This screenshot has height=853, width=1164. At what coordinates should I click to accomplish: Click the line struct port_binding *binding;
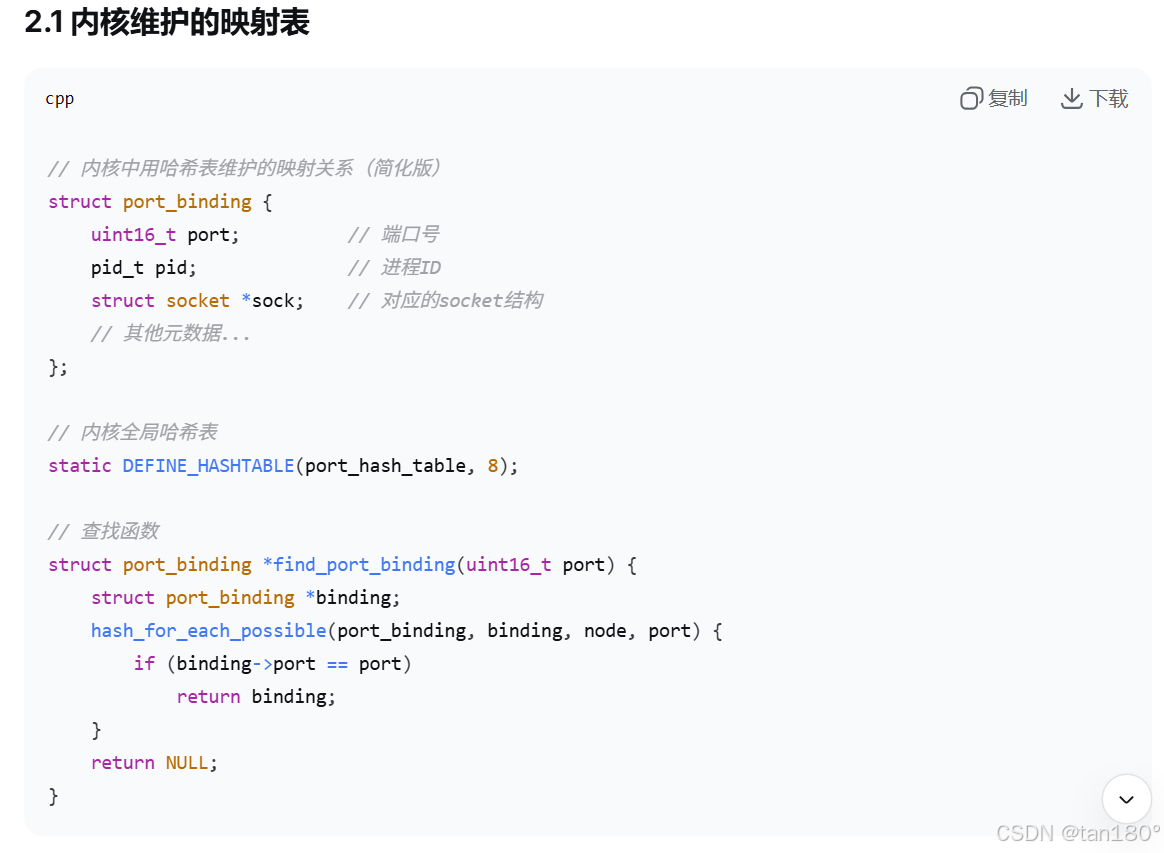coord(246,598)
